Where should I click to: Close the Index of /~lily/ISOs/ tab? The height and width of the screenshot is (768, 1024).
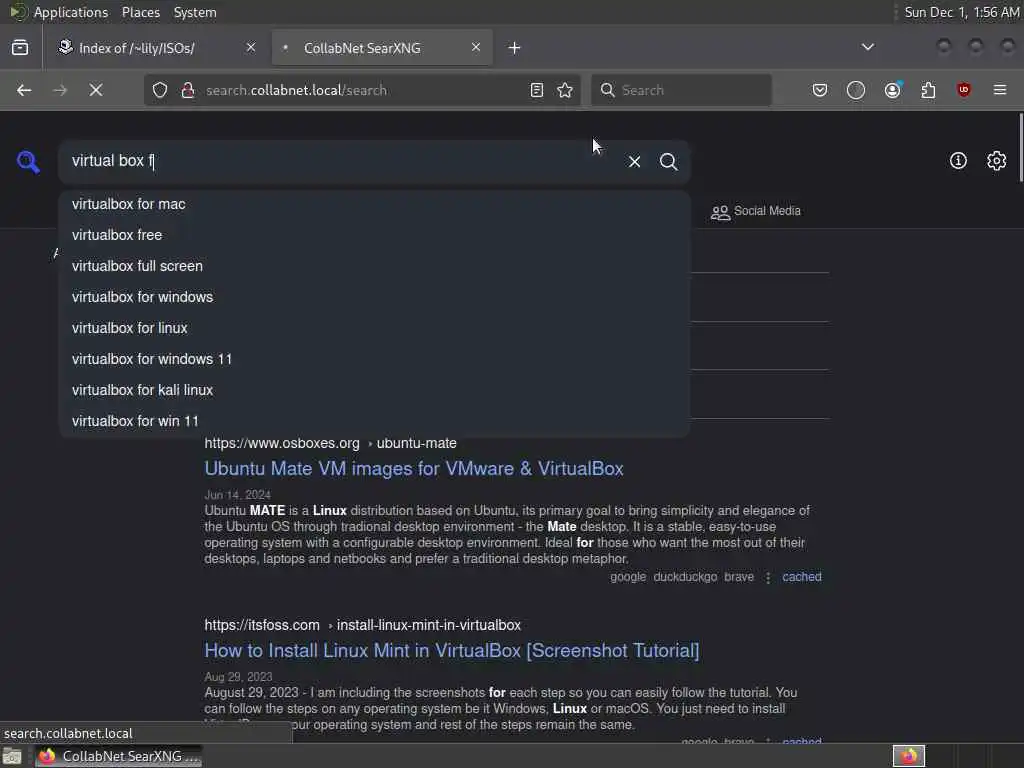[x=251, y=47]
